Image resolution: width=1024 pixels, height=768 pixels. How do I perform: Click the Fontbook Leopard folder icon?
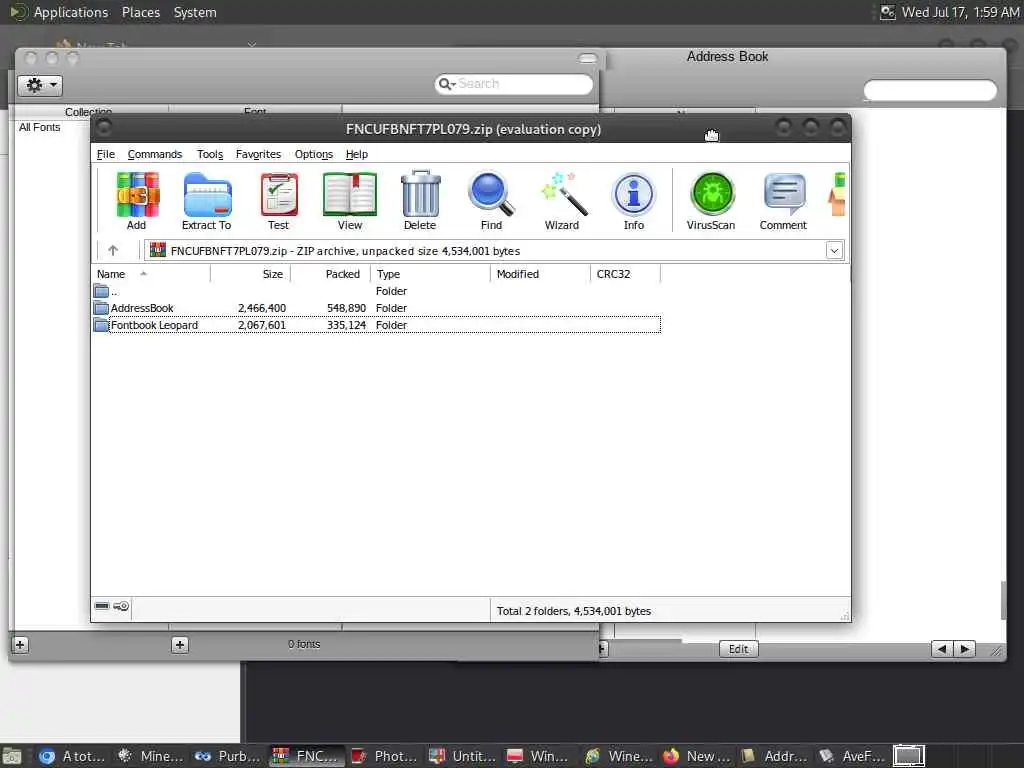pos(101,325)
